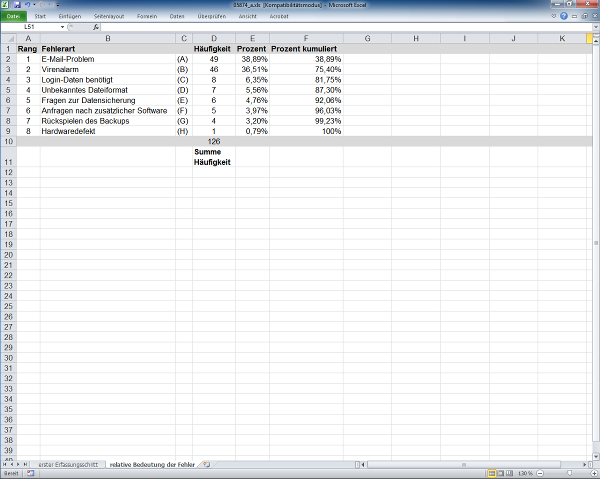Go to the next sheet tab arrow
This screenshot has width=600, height=479.
[x=18, y=465]
